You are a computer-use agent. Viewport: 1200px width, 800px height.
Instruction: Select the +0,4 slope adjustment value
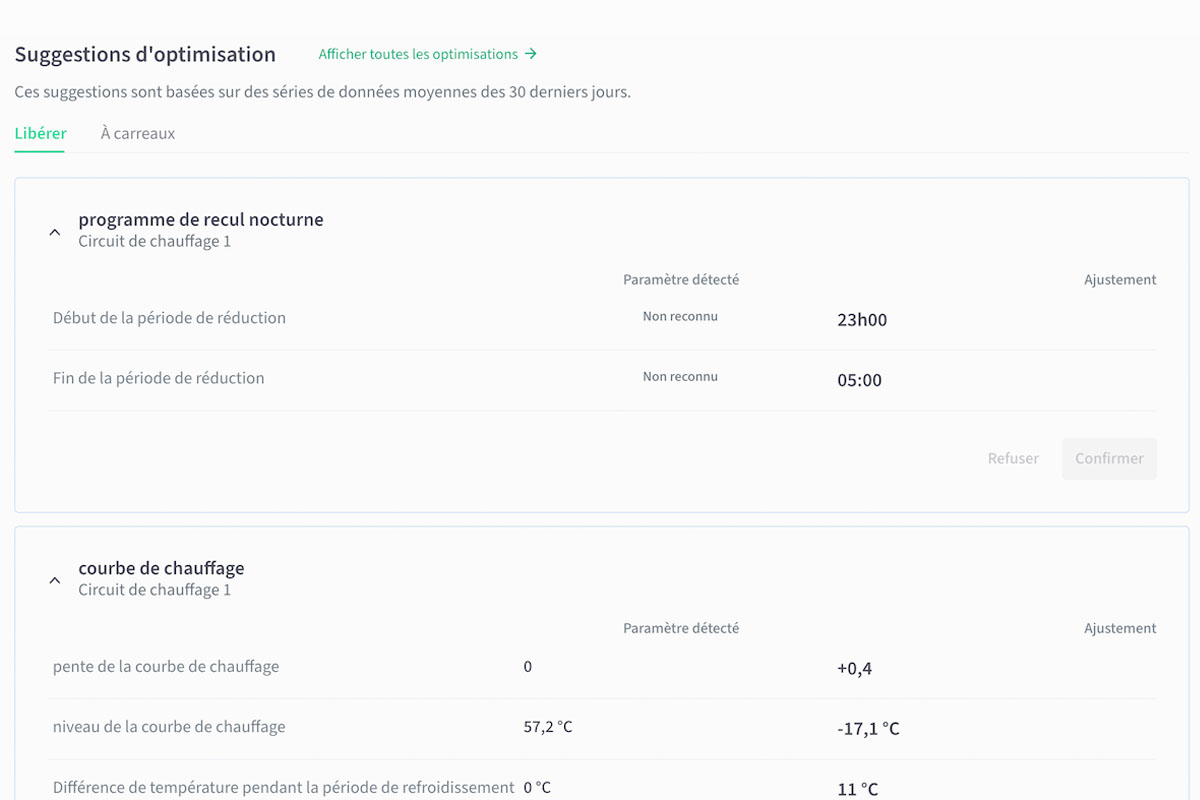[854, 668]
